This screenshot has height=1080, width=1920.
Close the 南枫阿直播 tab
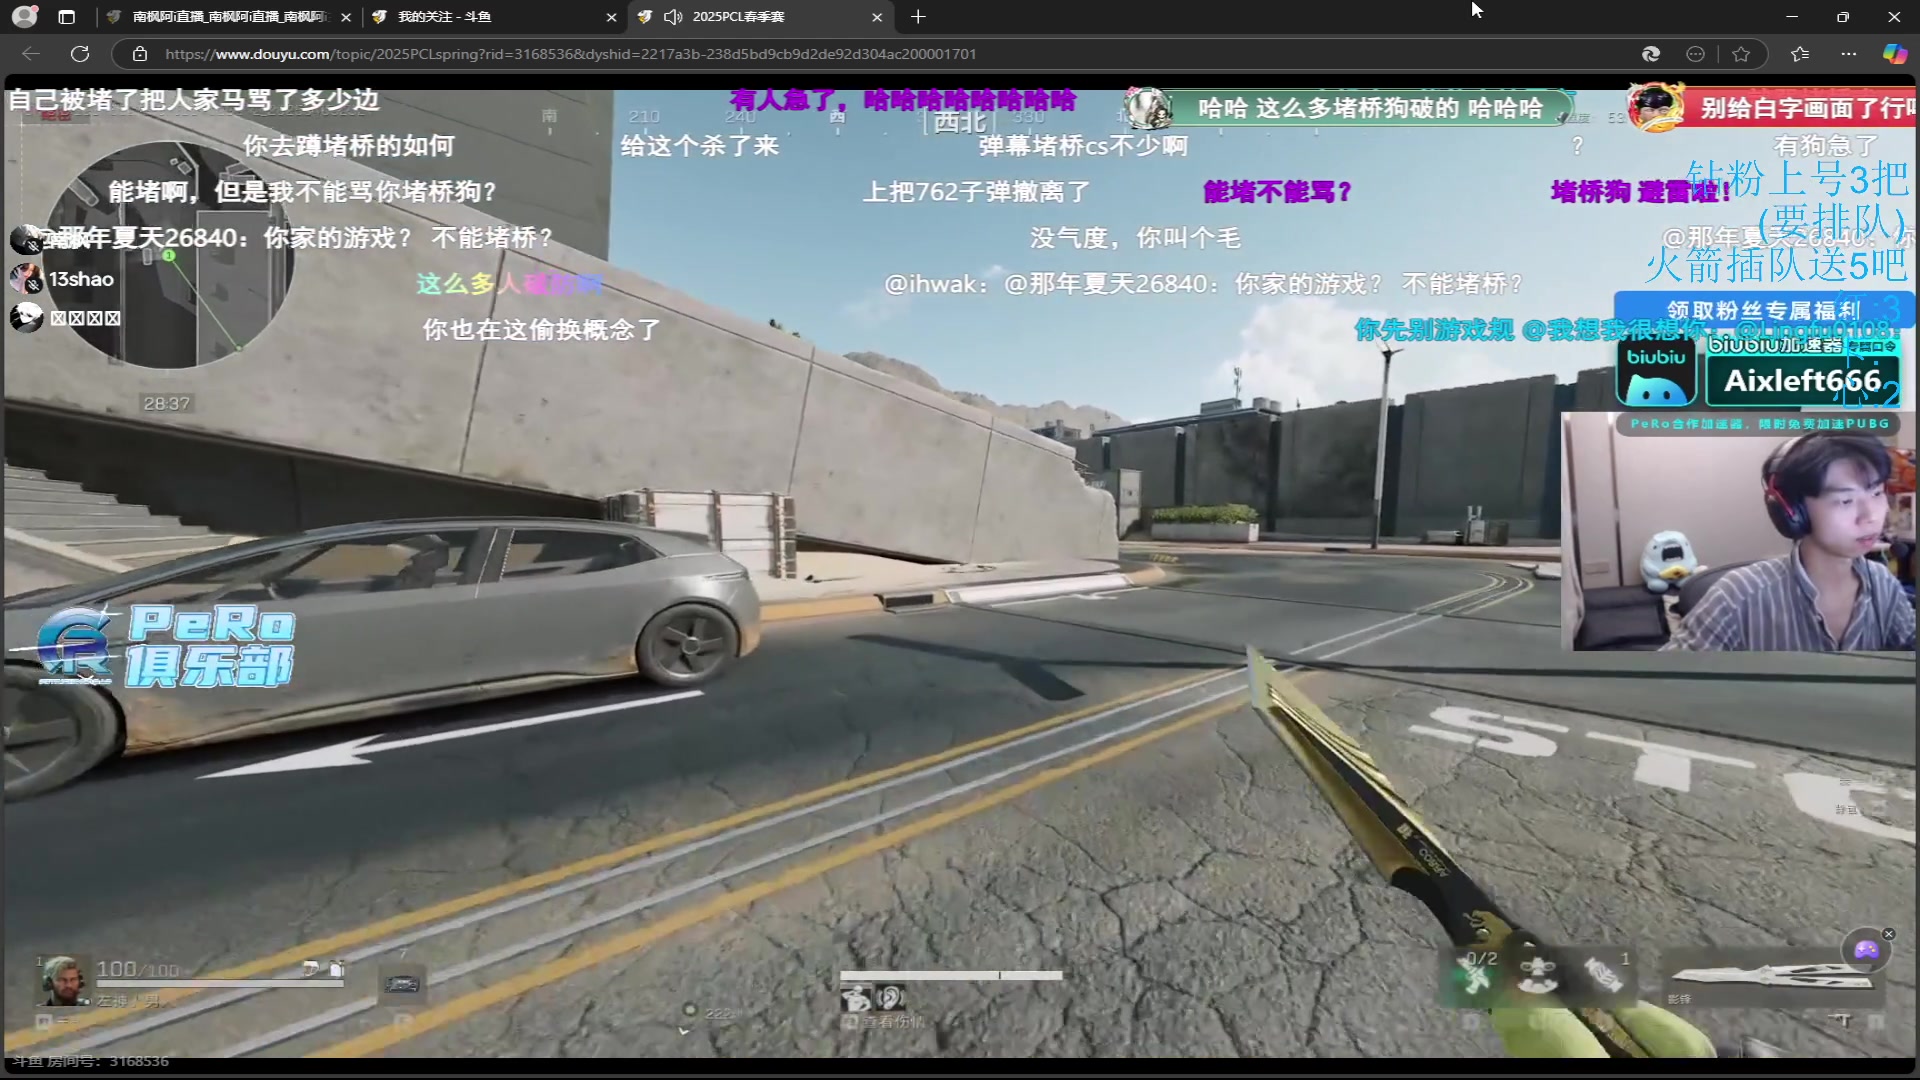[346, 17]
